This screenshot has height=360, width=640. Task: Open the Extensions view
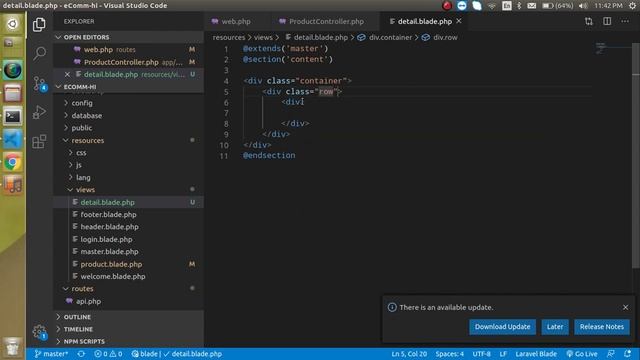coord(39,141)
